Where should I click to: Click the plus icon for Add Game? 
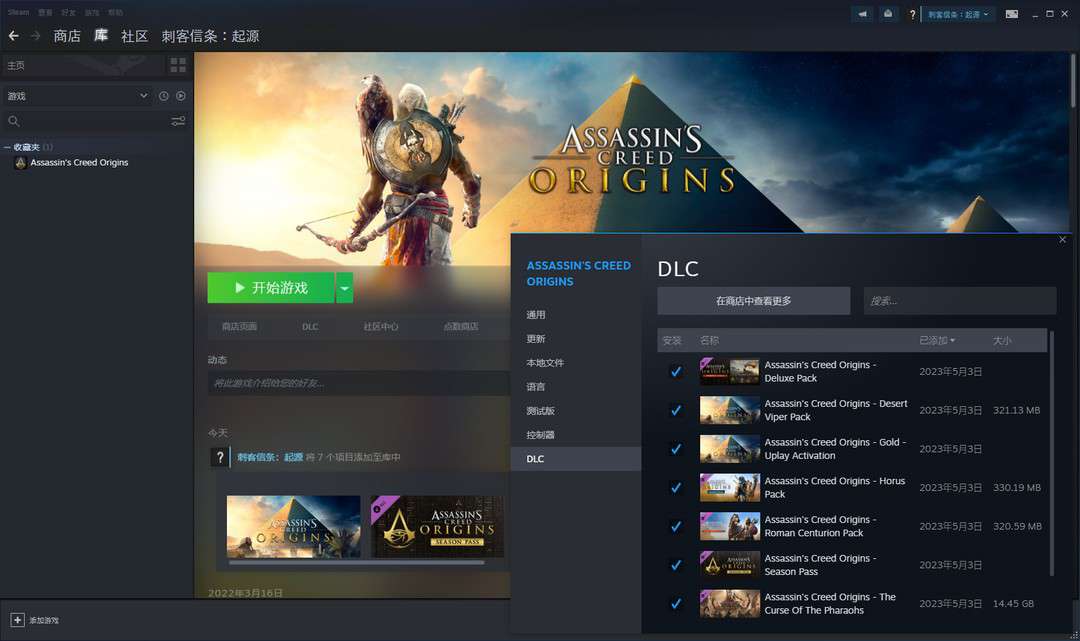pos(17,620)
